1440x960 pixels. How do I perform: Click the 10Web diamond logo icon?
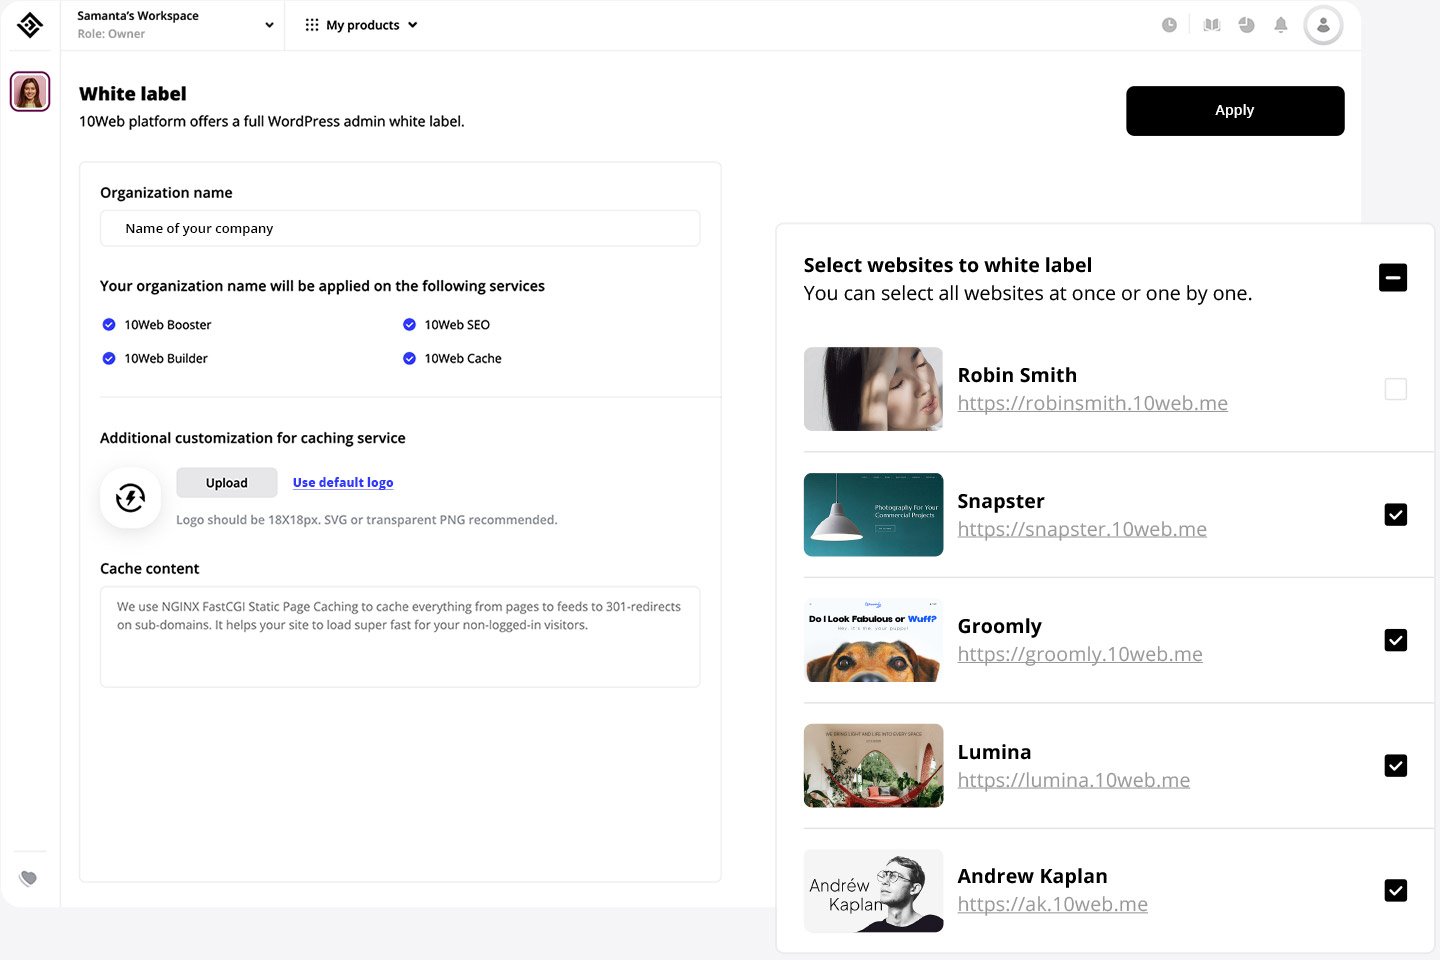click(x=30, y=25)
